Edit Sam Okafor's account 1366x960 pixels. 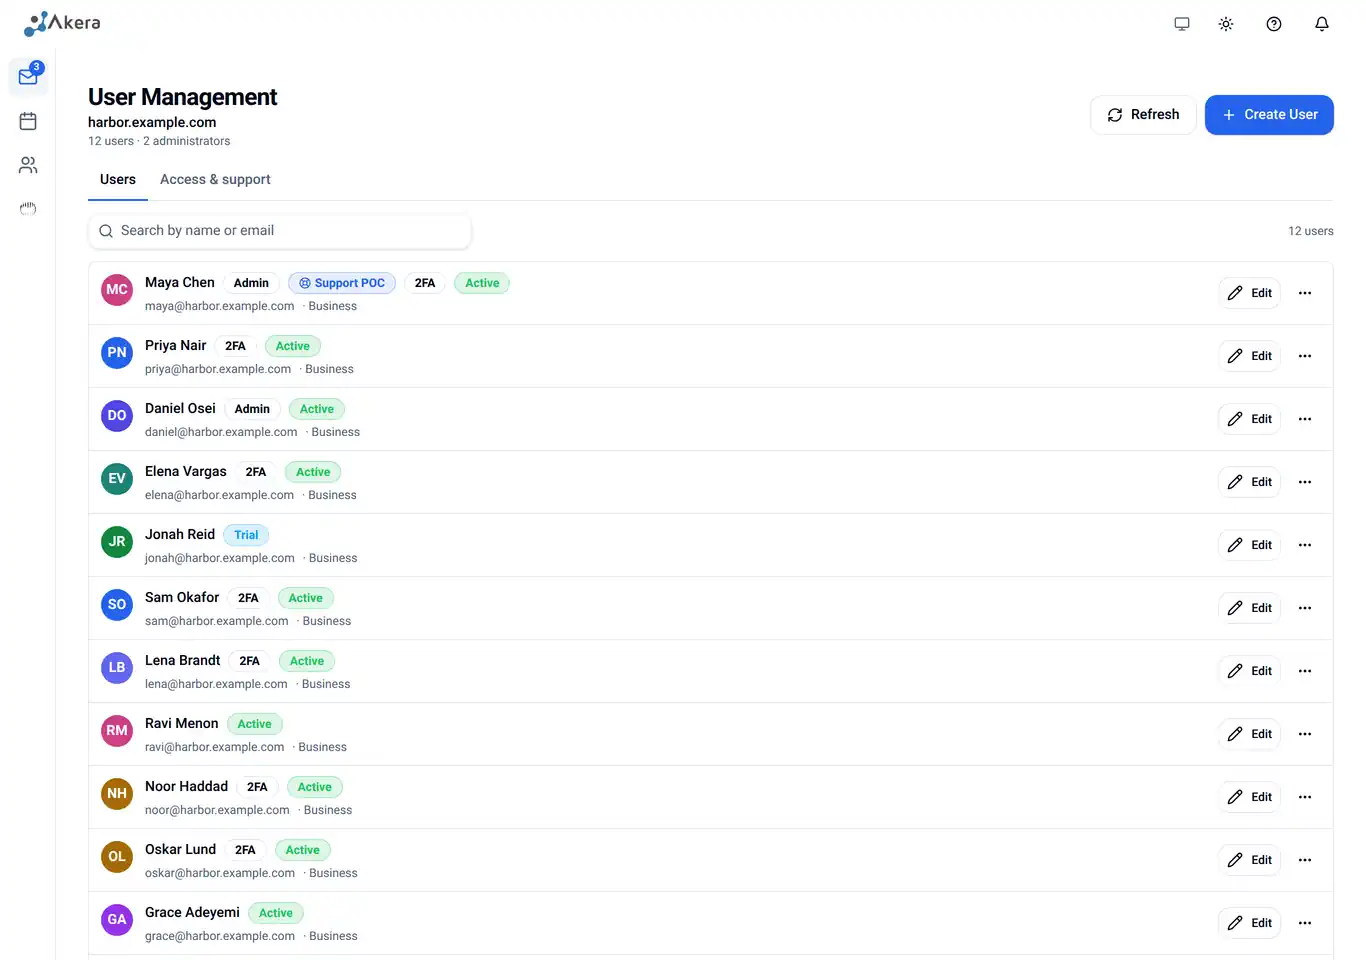coord(1249,608)
